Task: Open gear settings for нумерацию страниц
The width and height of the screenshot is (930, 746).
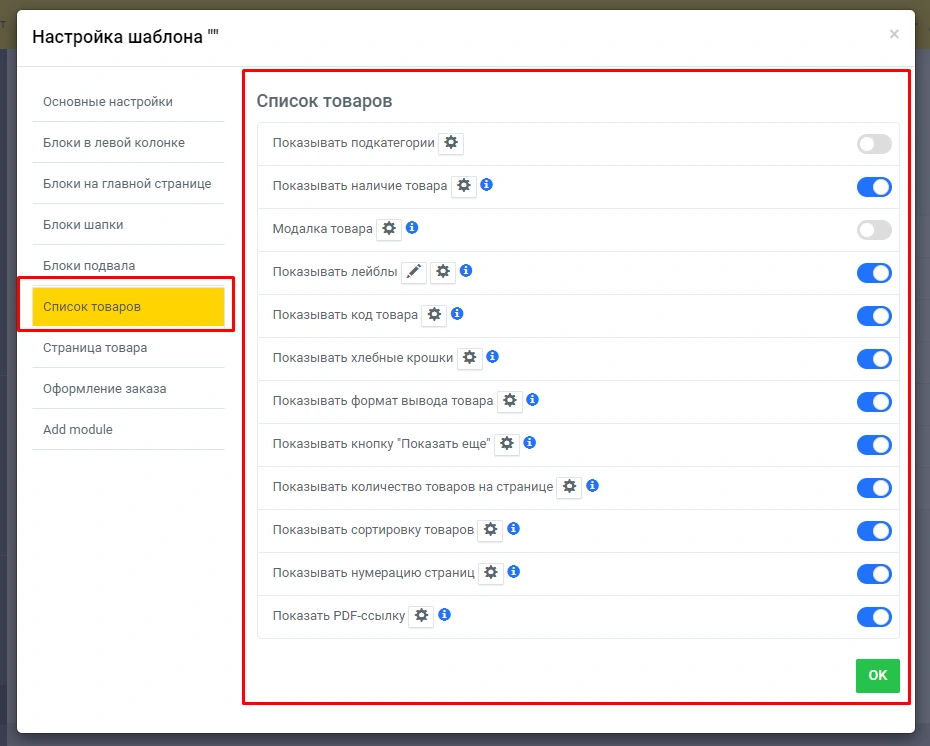Action: click(490, 573)
